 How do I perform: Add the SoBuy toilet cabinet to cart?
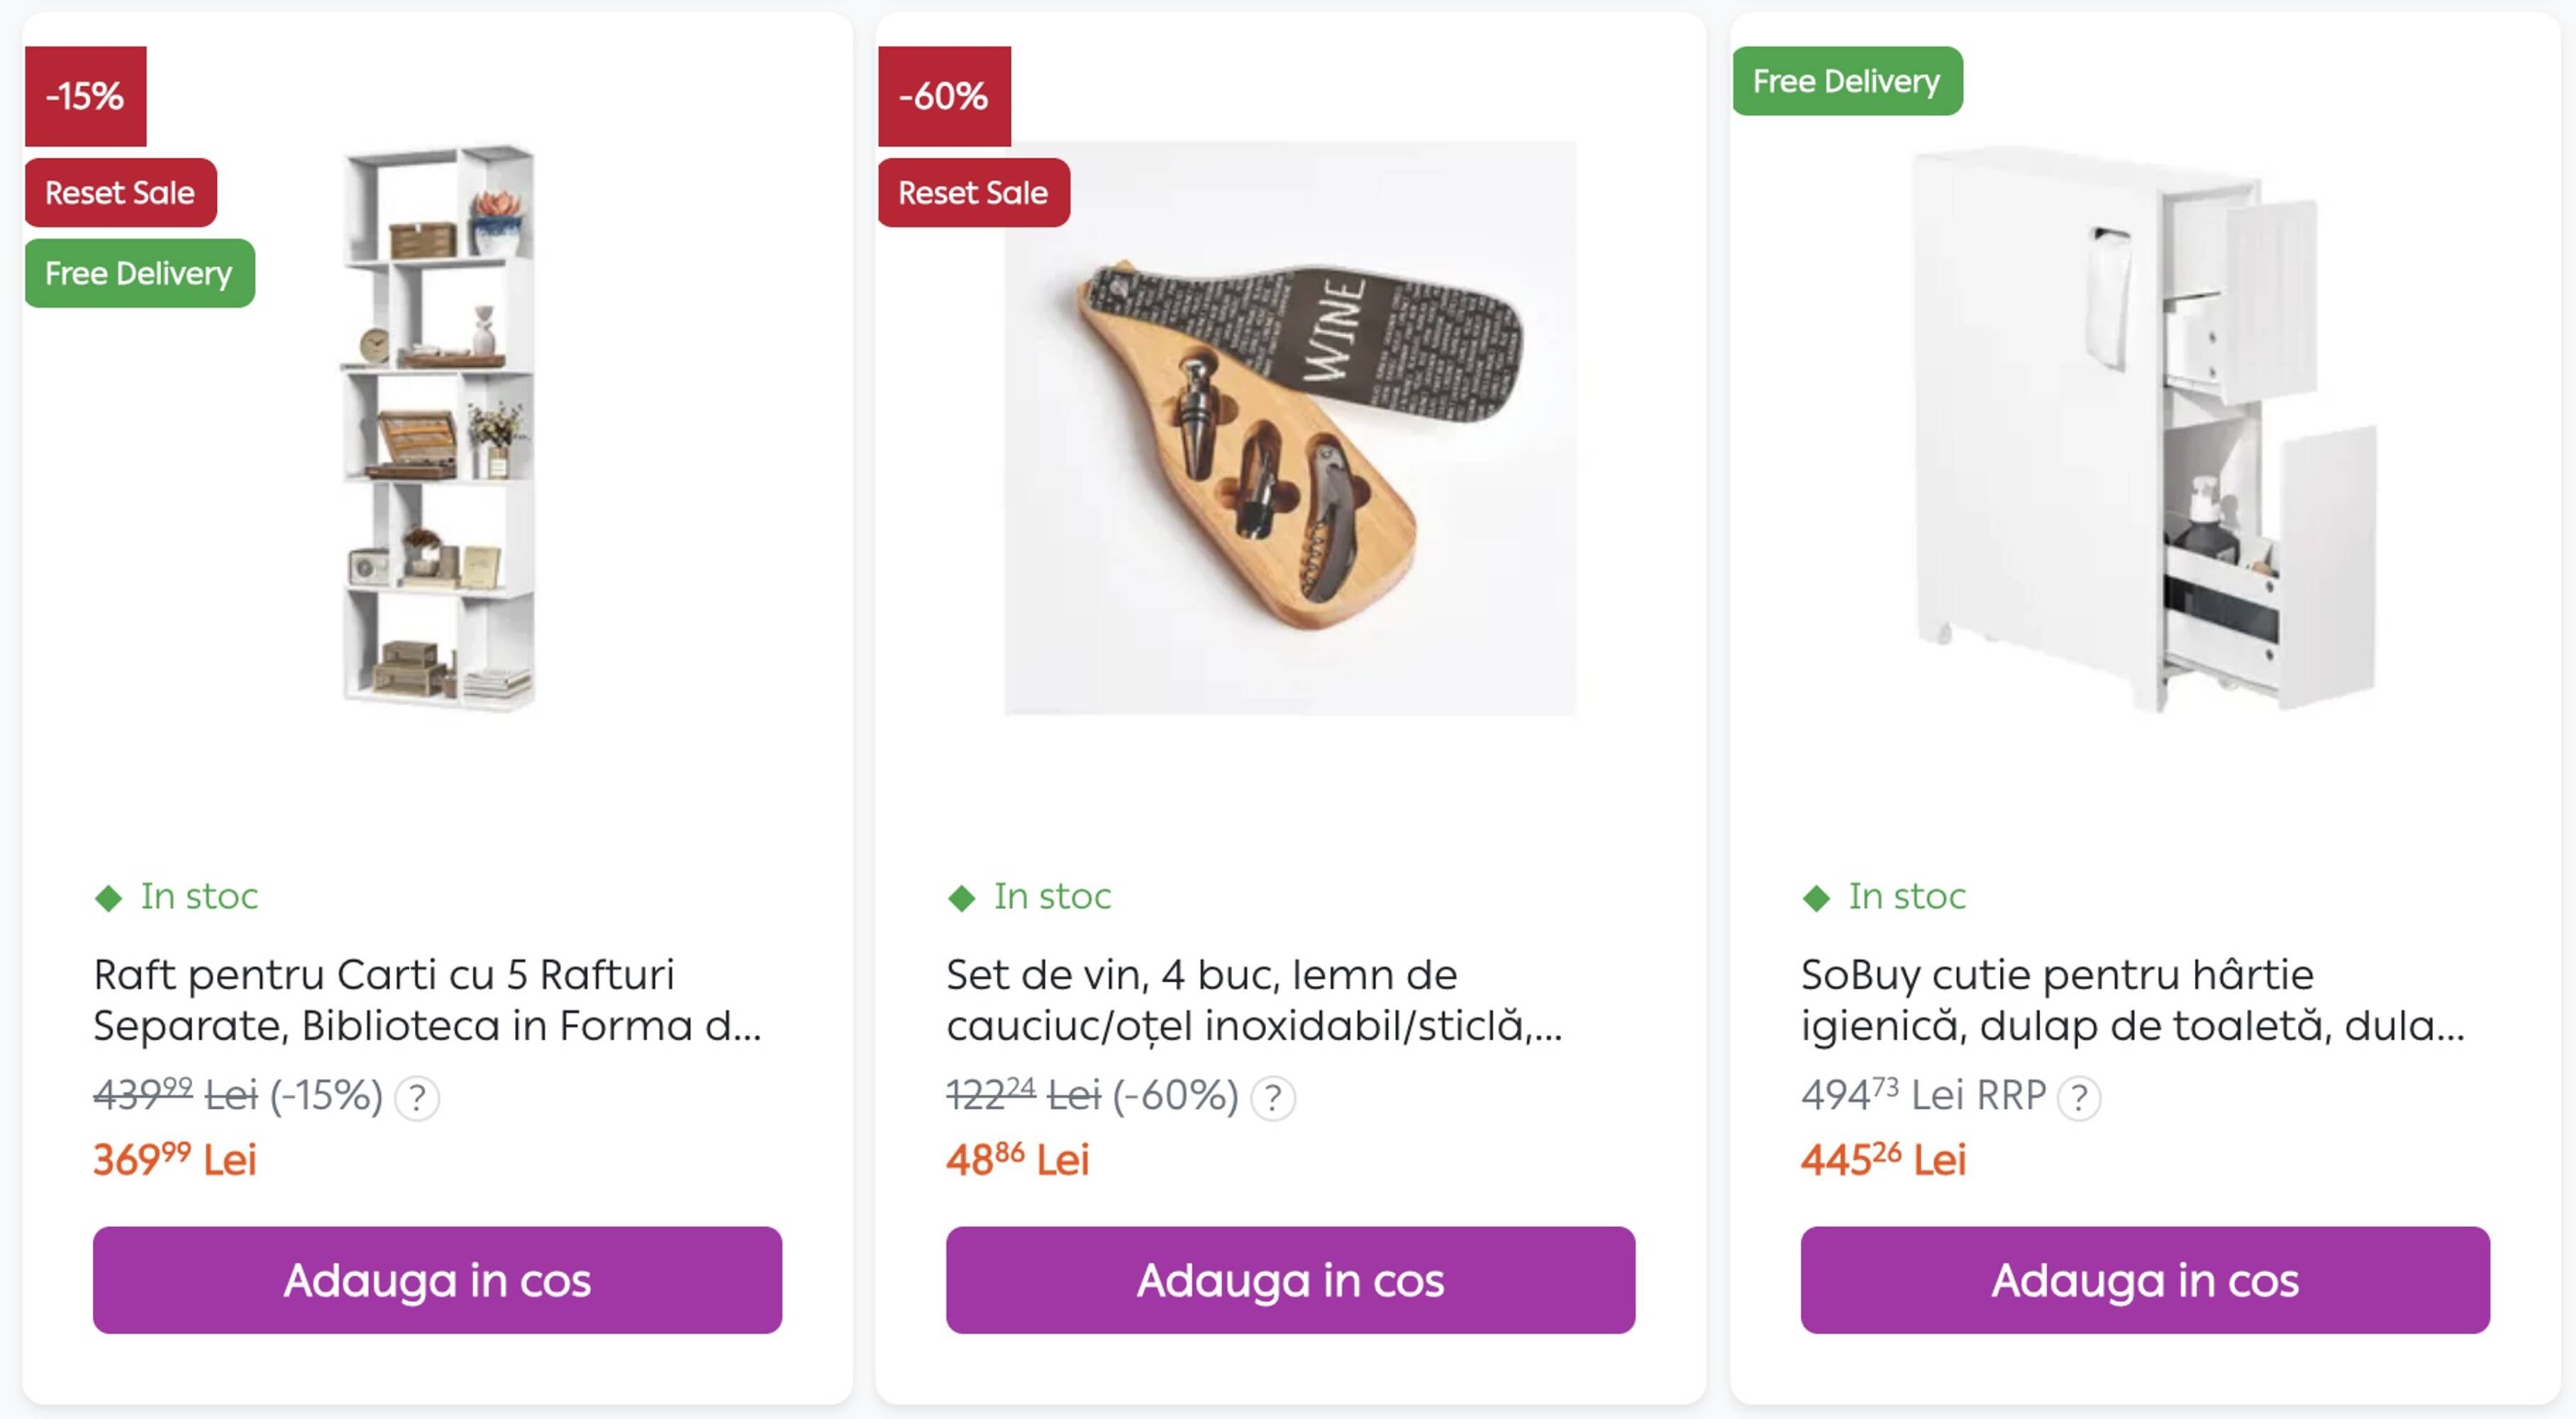coord(2147,1280)
